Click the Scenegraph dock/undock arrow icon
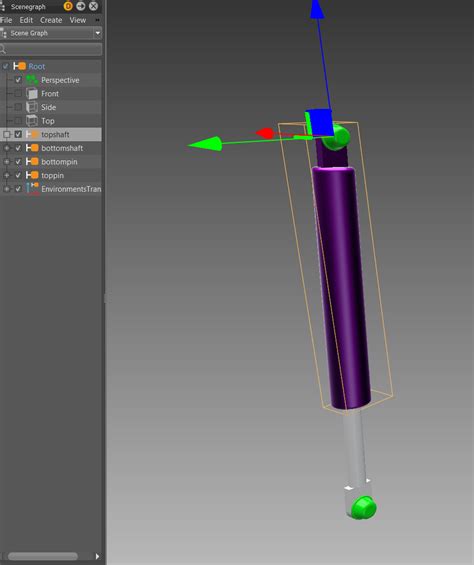 81,6
